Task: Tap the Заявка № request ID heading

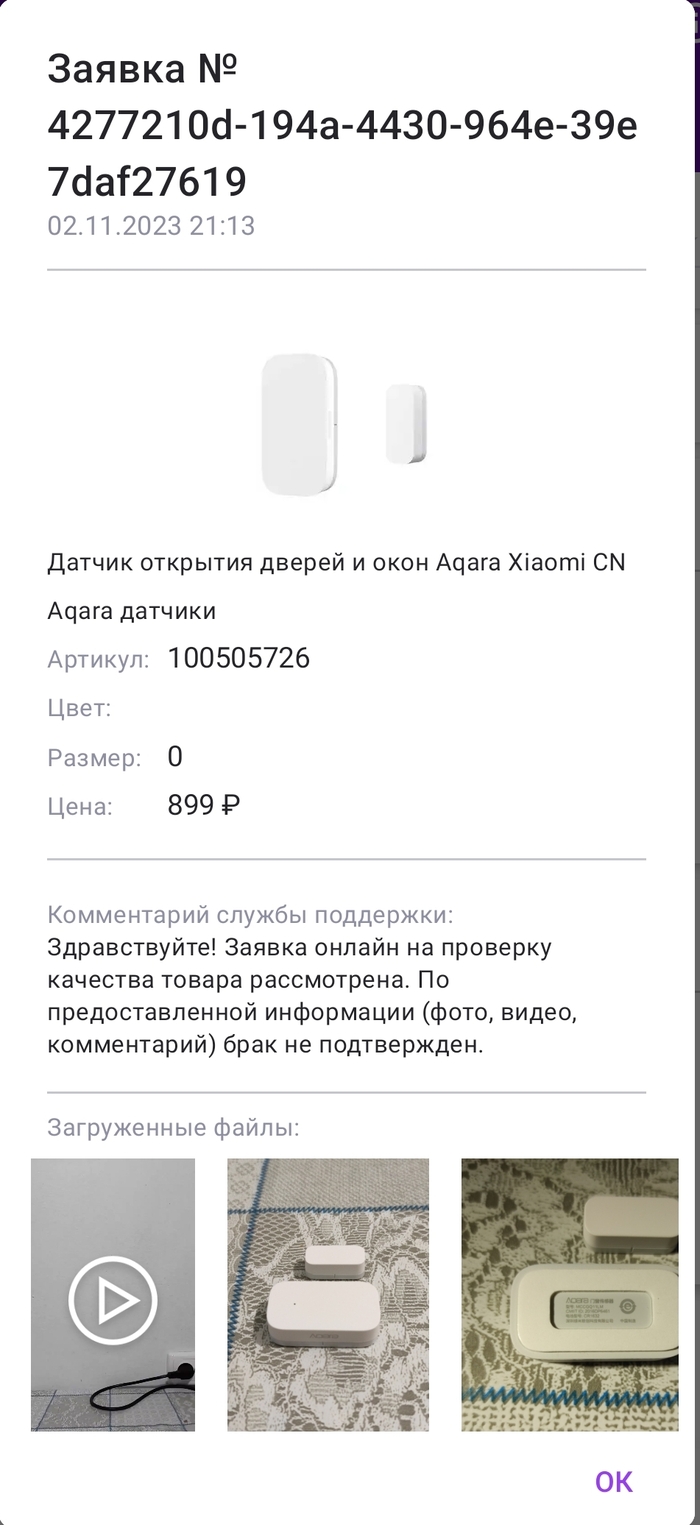Action: (x=342, y=125)
